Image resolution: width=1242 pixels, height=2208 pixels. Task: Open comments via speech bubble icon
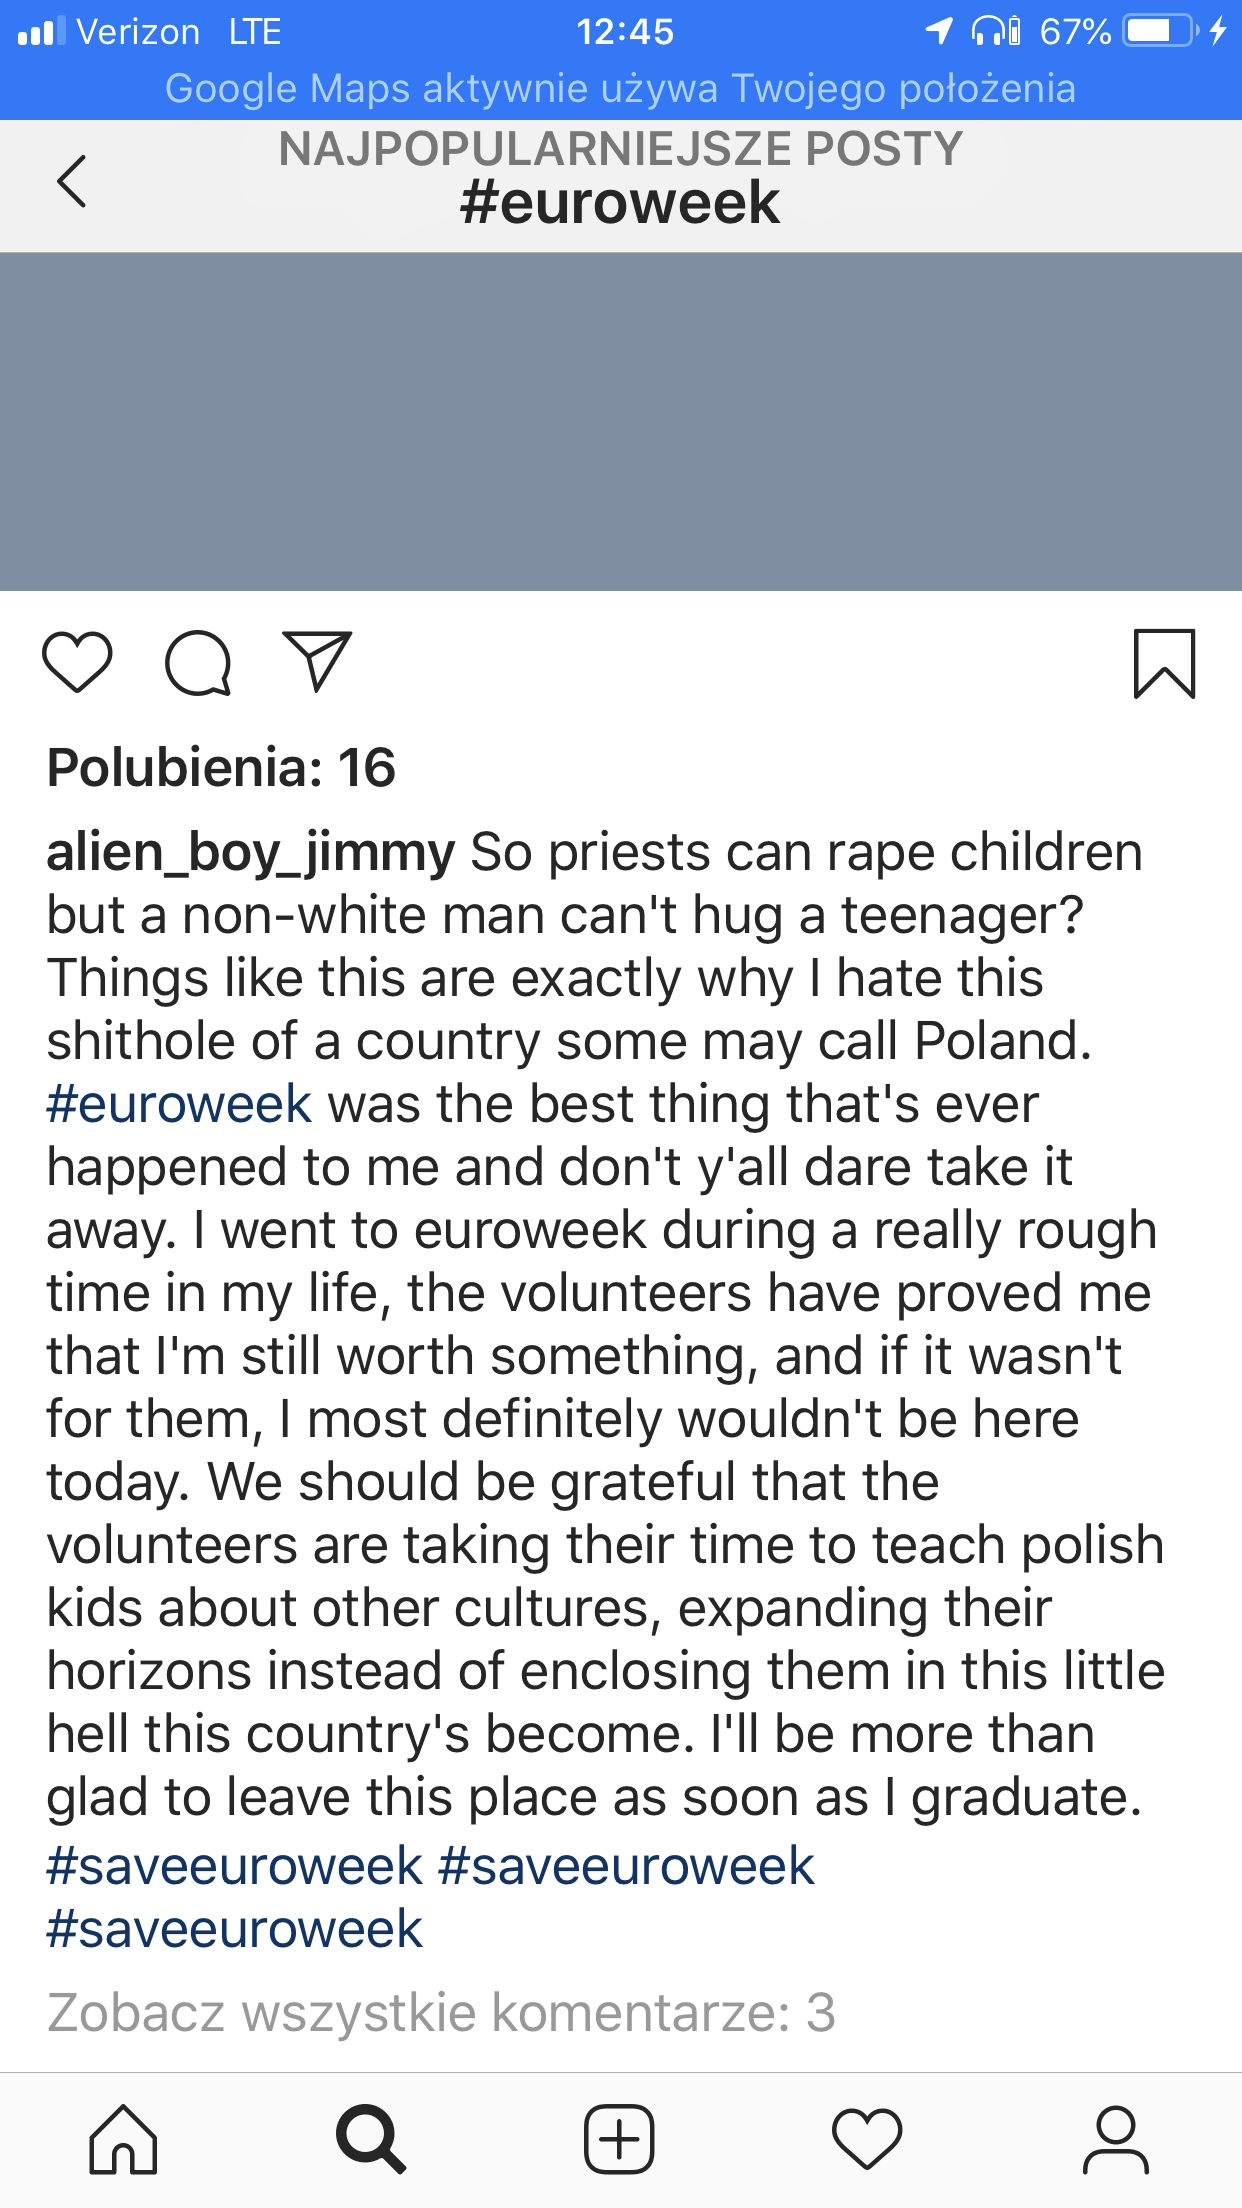point(198,662)
